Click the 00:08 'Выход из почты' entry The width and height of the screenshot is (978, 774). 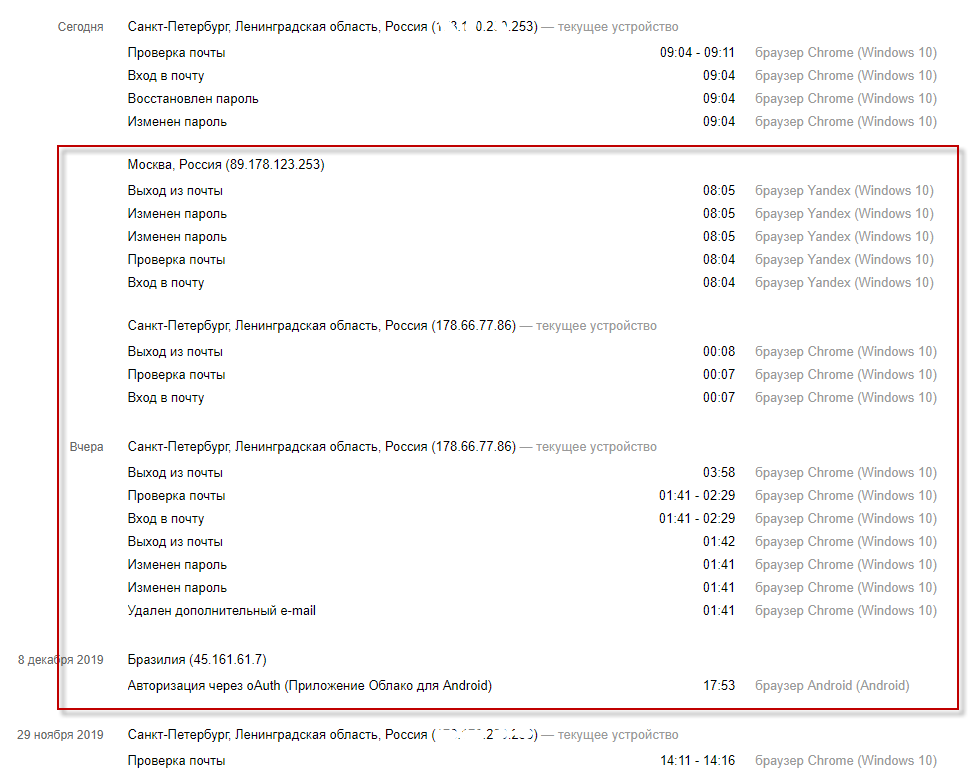(x=175, y=352)
